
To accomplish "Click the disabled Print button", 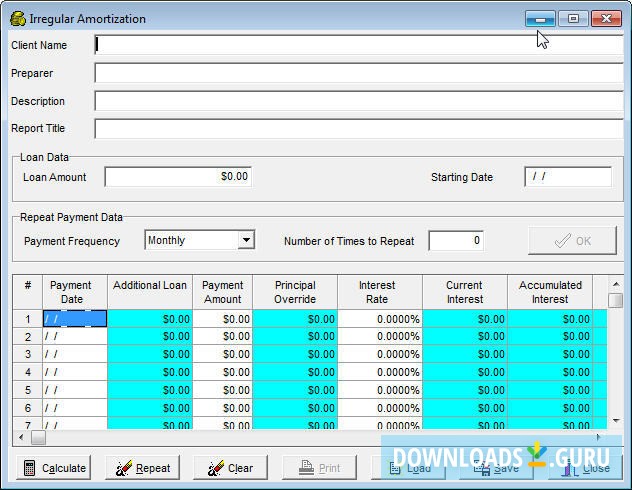I will (x=319, y=468).
